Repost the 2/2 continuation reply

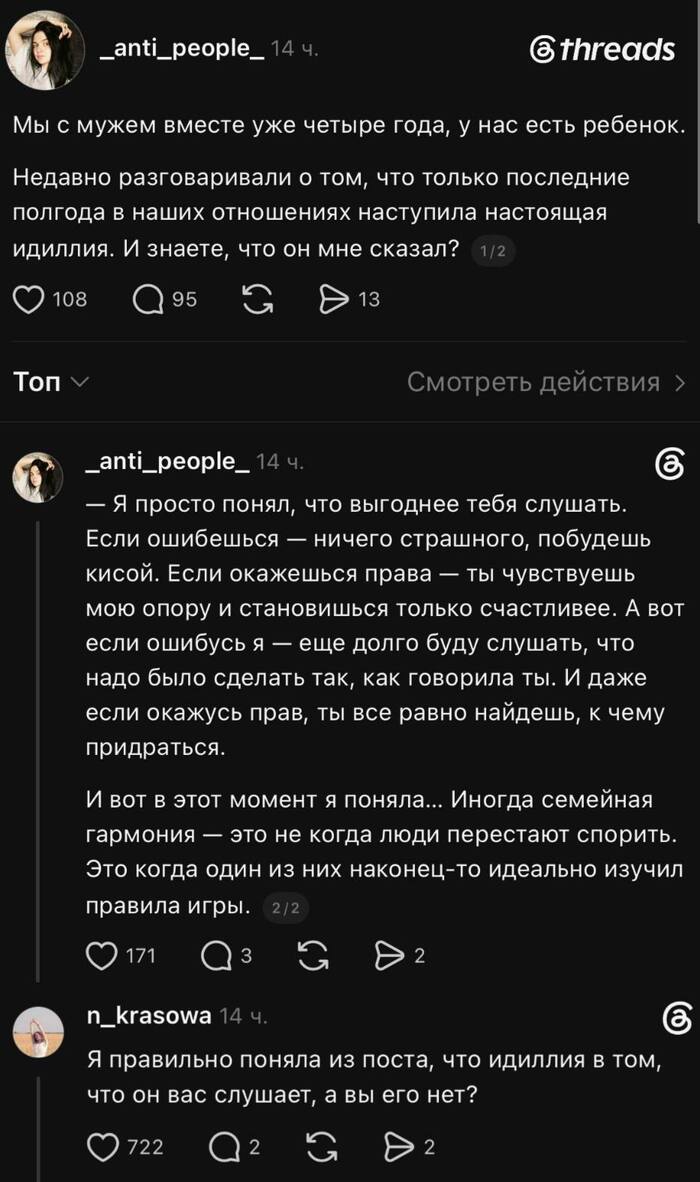[x=313, y=956]
